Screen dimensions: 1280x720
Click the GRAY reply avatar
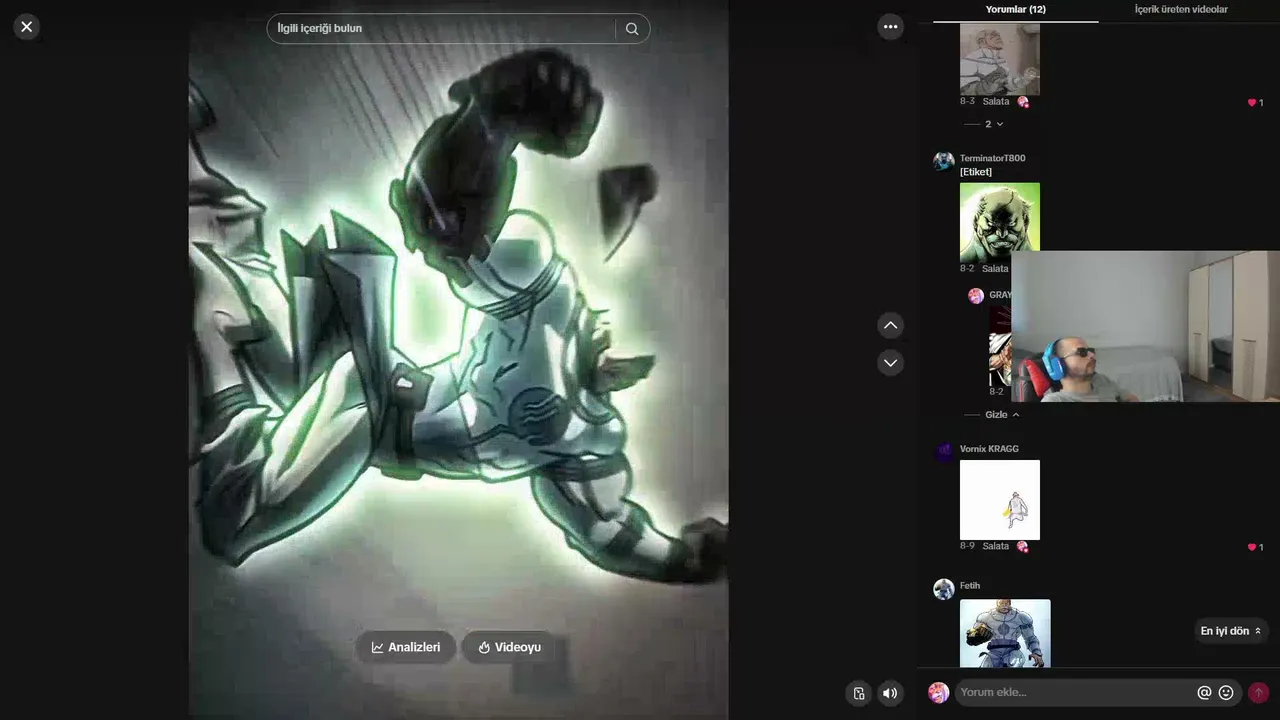[976, 296]
